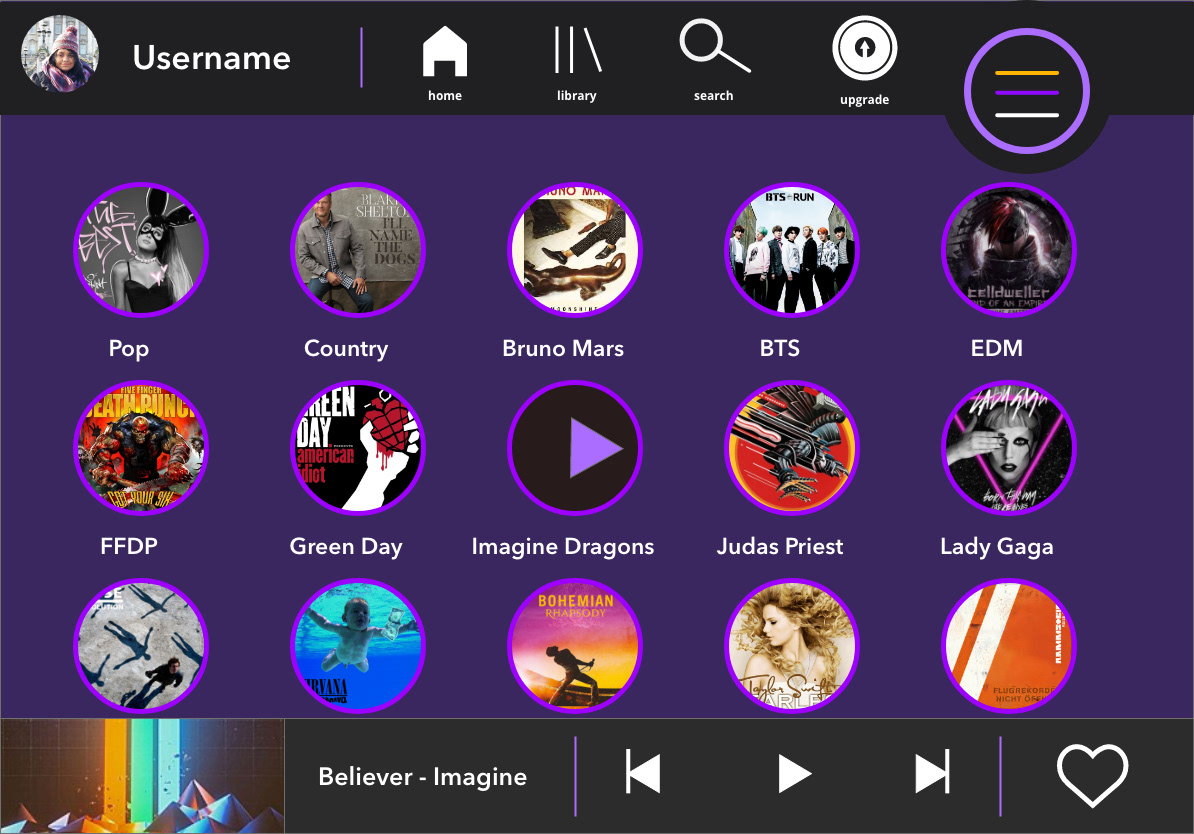Open the orange Rammstein album cover
The height and width of the screenshot is (834, 1194).
coord(1009,646)
